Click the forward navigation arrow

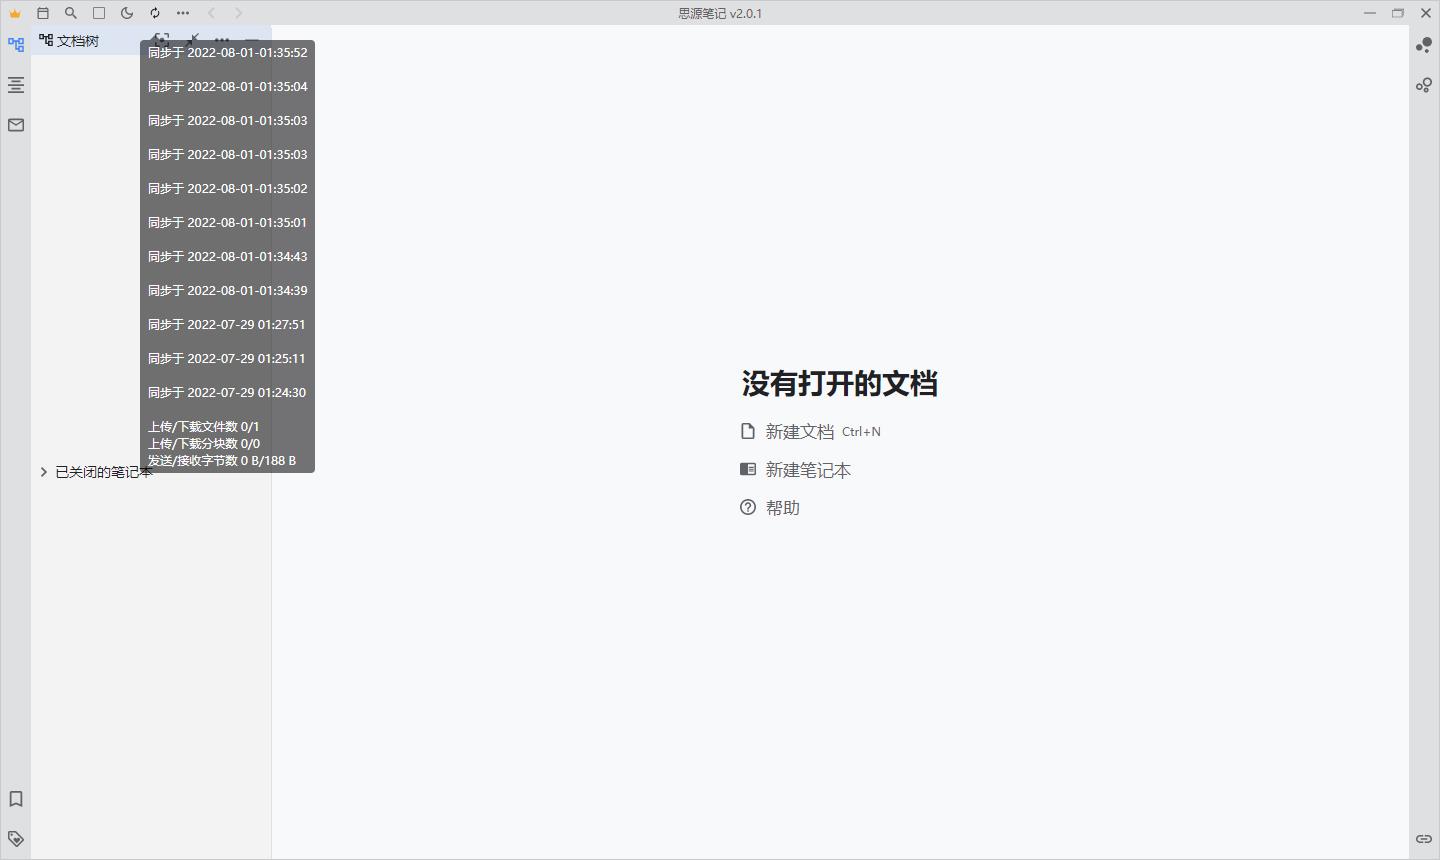[x=239, y=13]
